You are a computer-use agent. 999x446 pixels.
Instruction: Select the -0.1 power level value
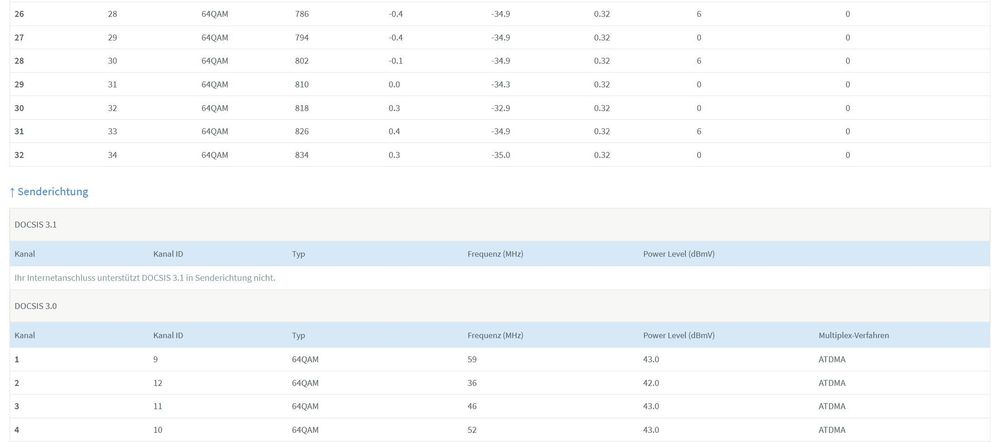coord(396,61)
